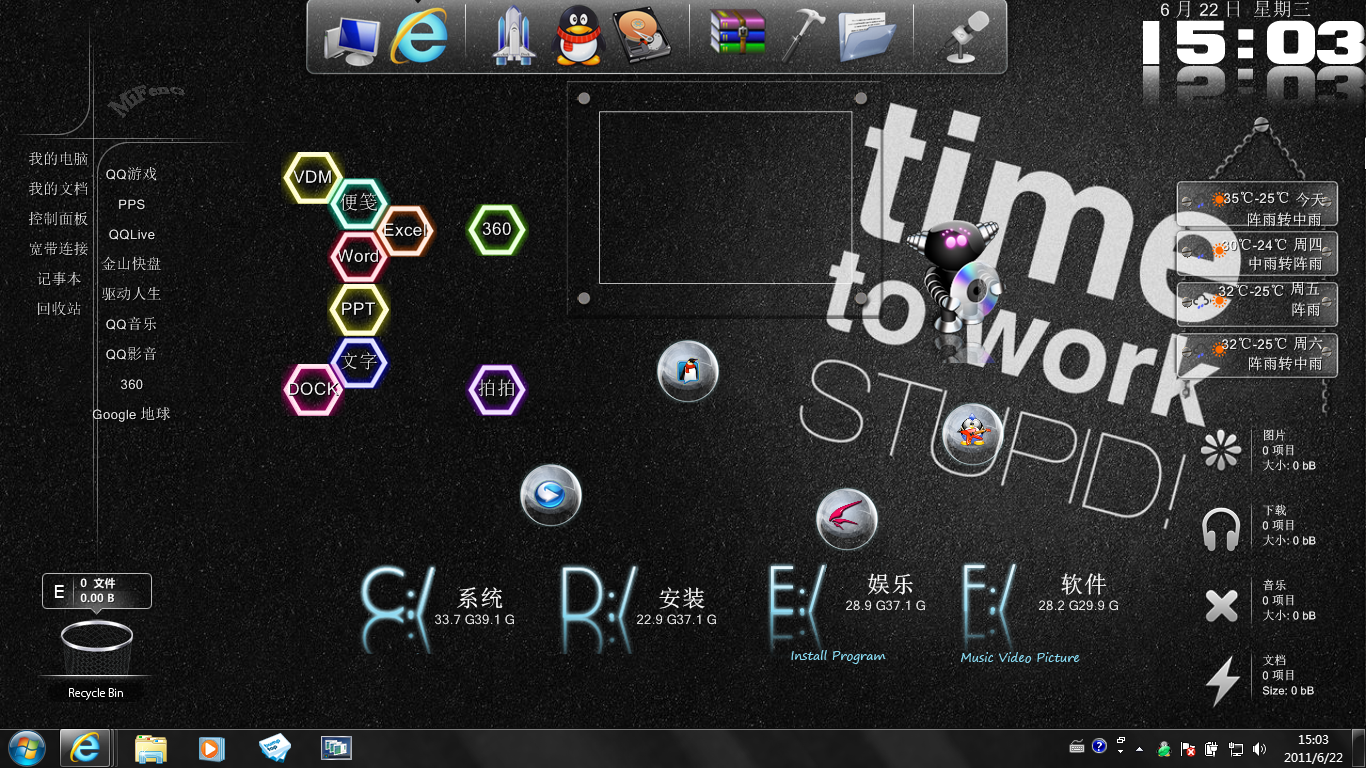This screenshot has width=1366, height=768.
Task: Launch QQ游戏 from the shortcut list
Action: [x=131, y=174]
